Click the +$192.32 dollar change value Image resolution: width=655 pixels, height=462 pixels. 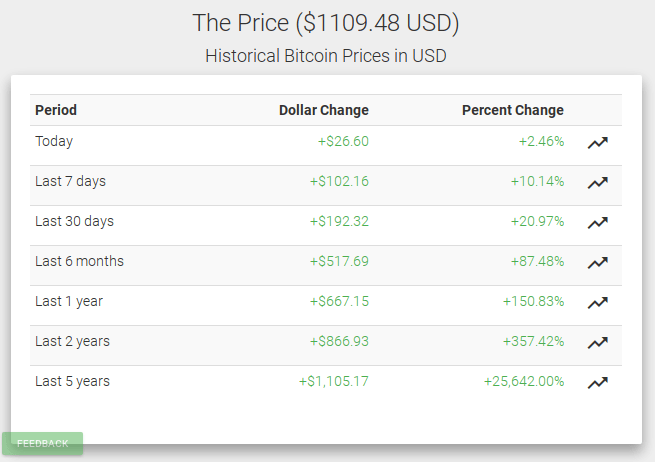(x=339, y=221)
